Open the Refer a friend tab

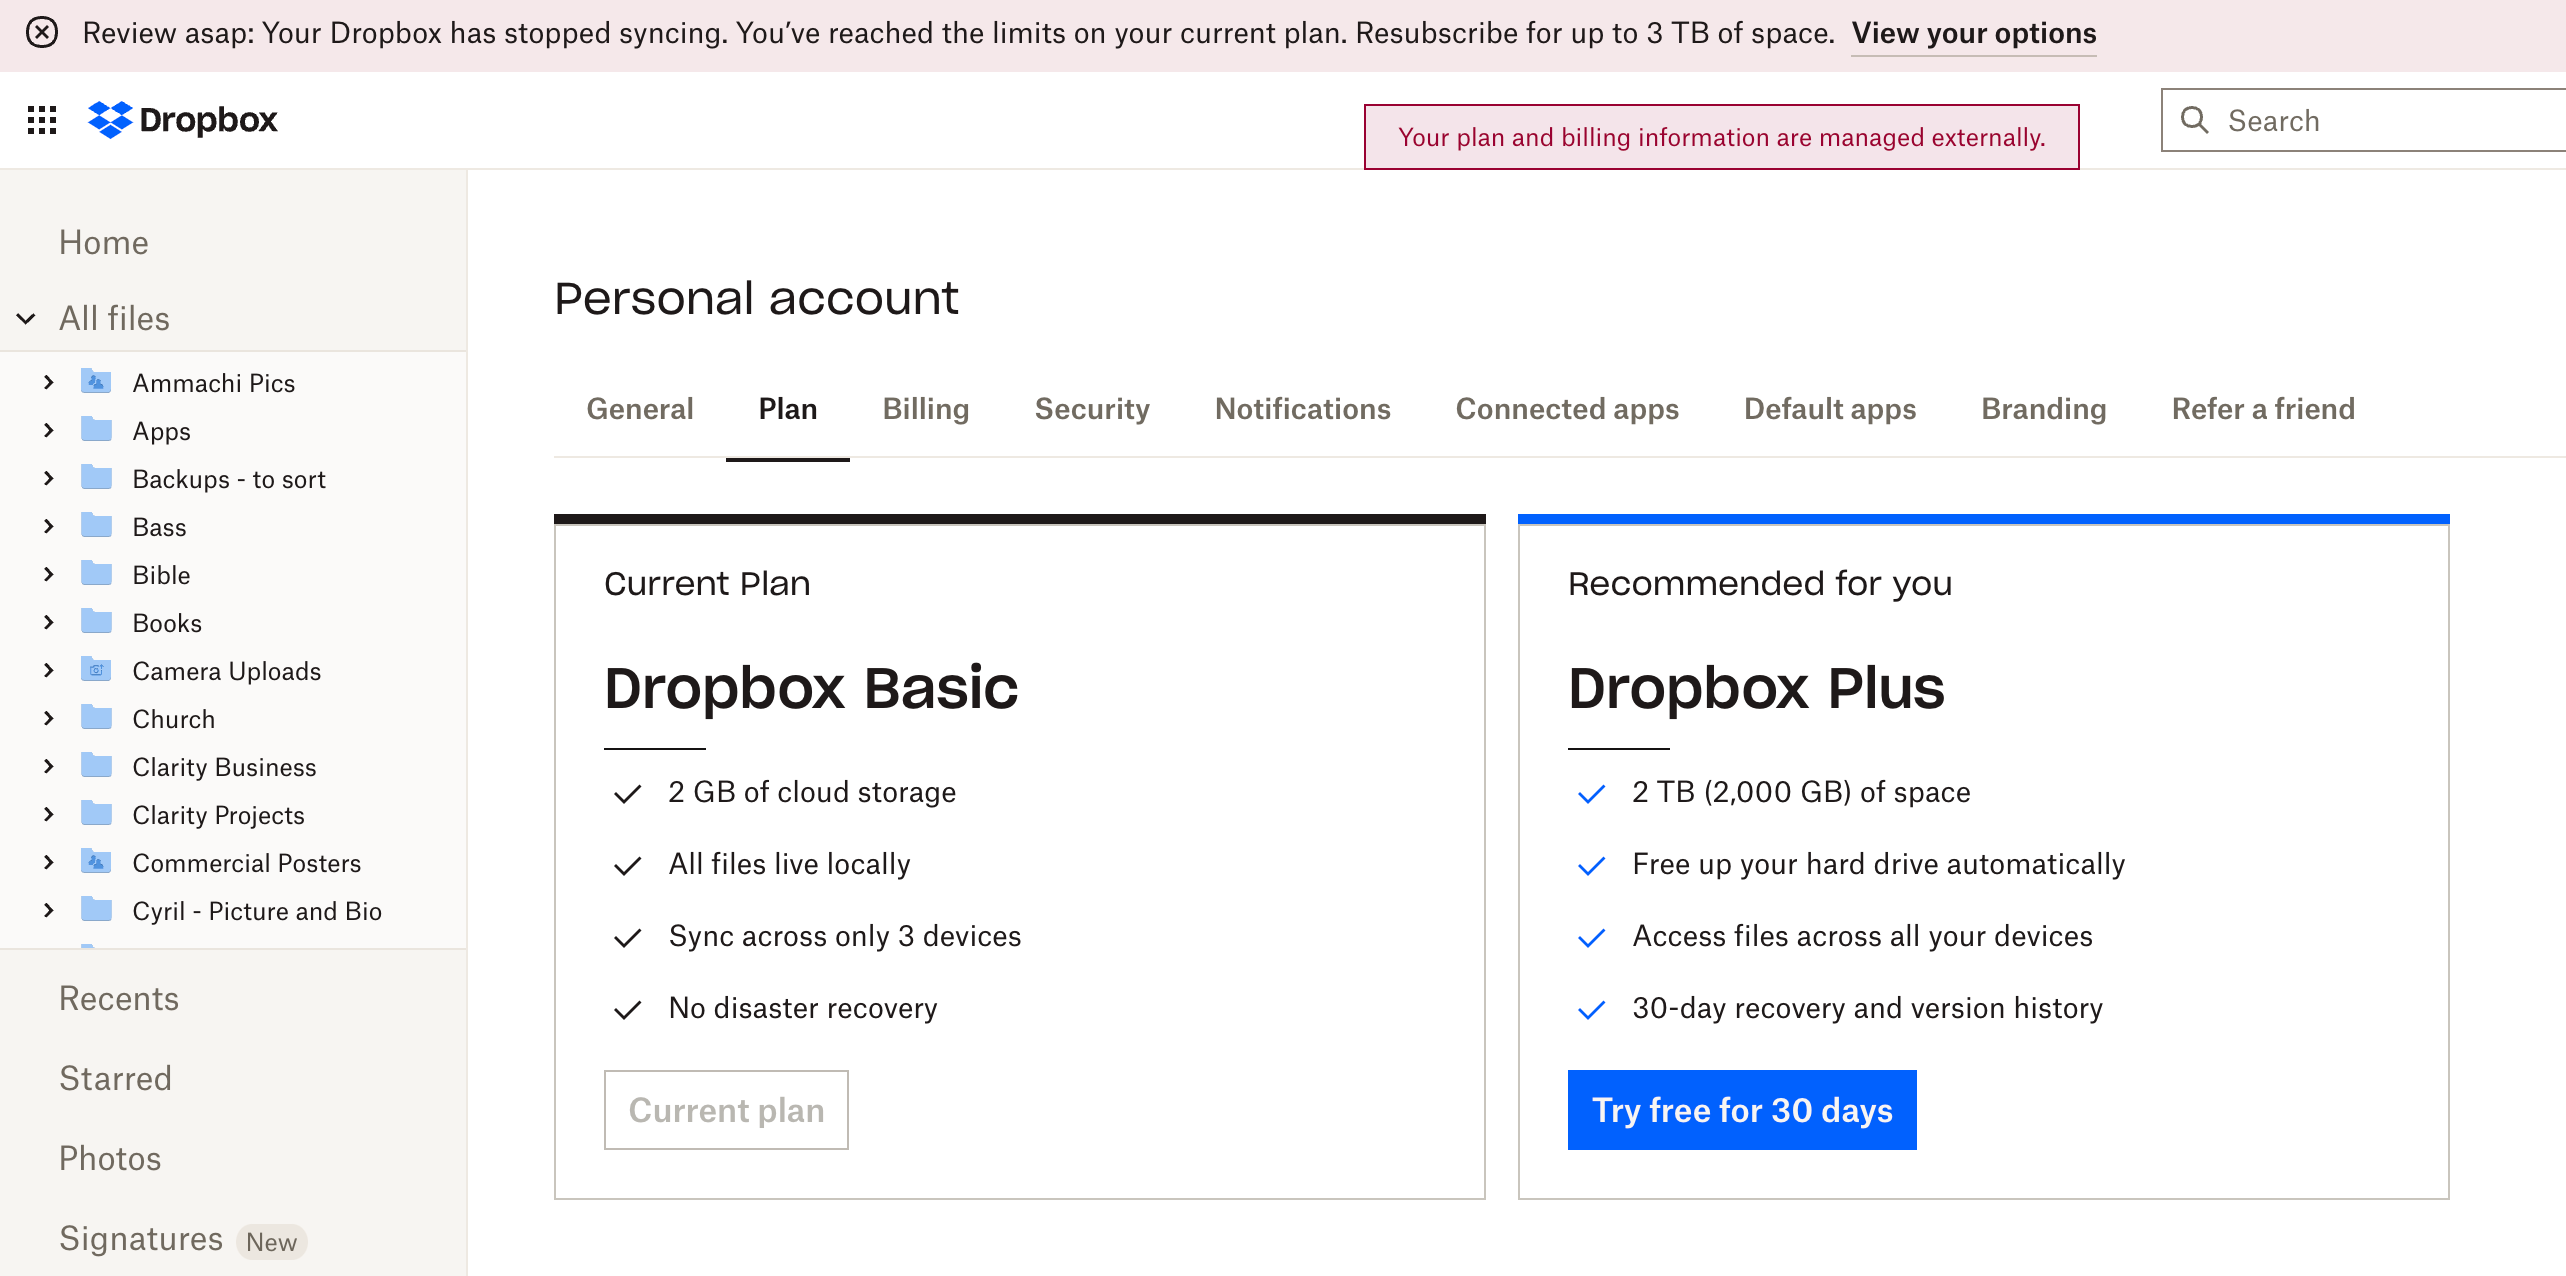coord(2263,409)
